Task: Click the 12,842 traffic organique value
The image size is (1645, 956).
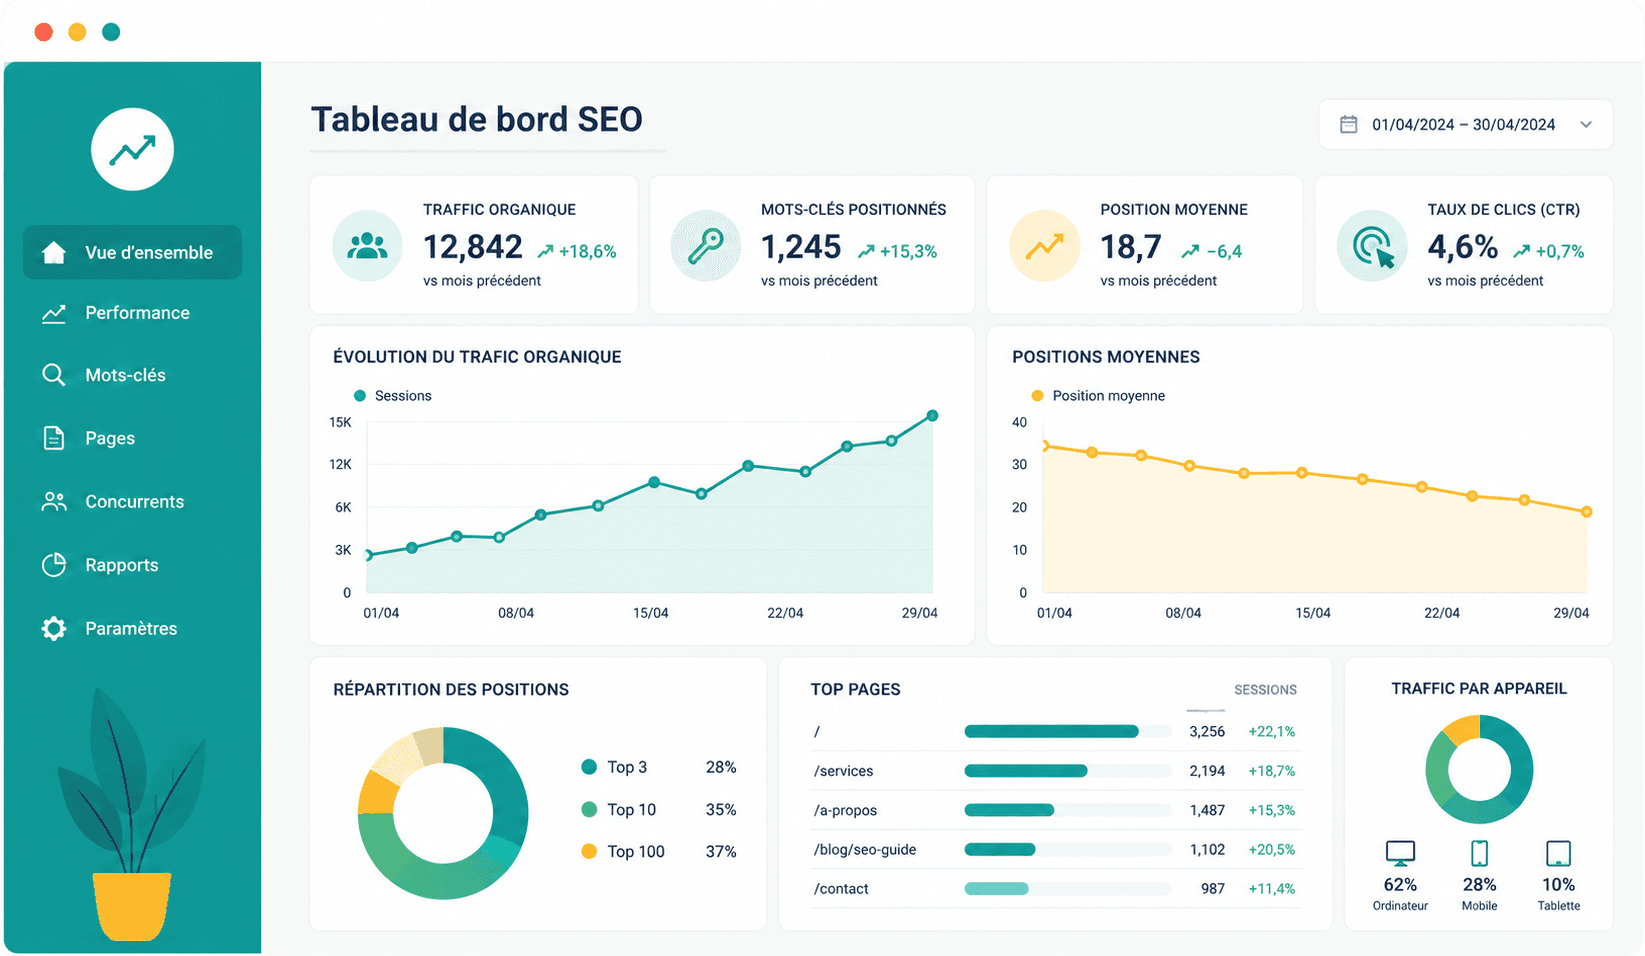Action: click(x=472, y=247)
